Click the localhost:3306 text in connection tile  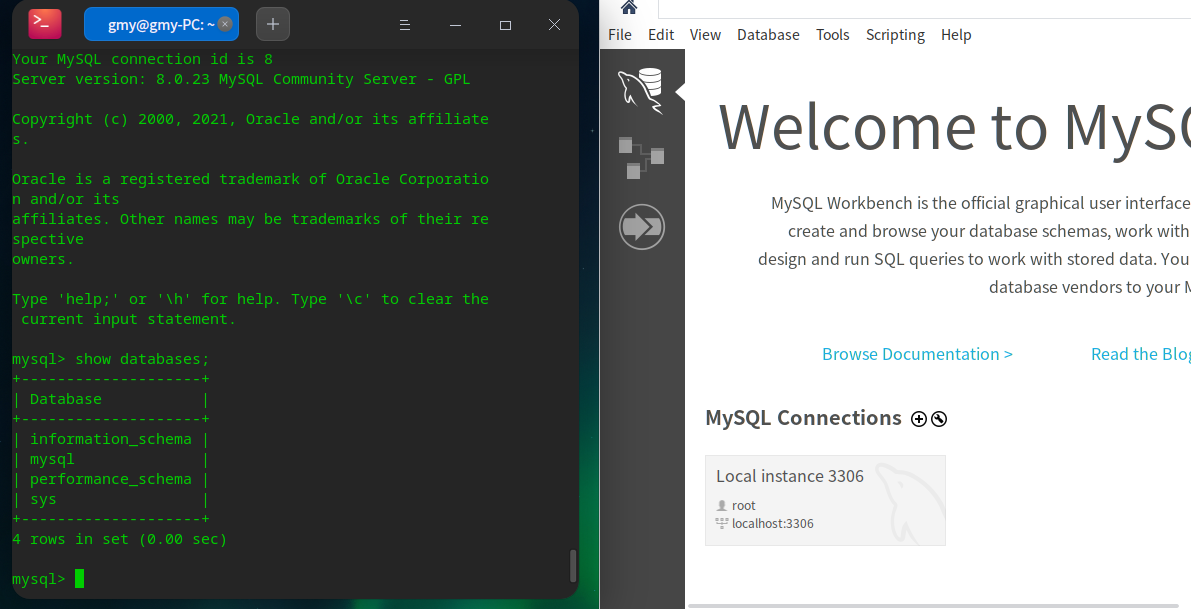coord(772,524)
